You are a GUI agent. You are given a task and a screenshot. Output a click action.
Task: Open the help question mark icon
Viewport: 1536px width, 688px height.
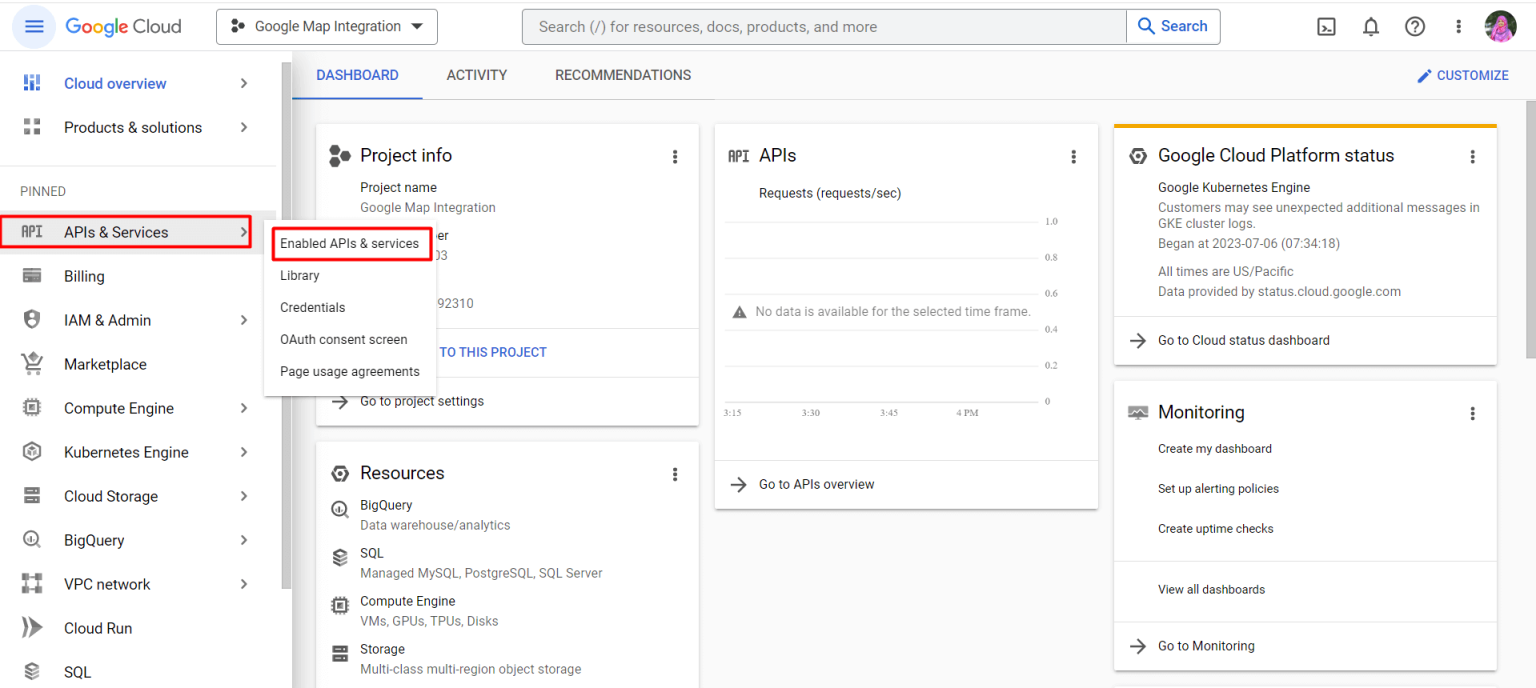point(1415,26)
